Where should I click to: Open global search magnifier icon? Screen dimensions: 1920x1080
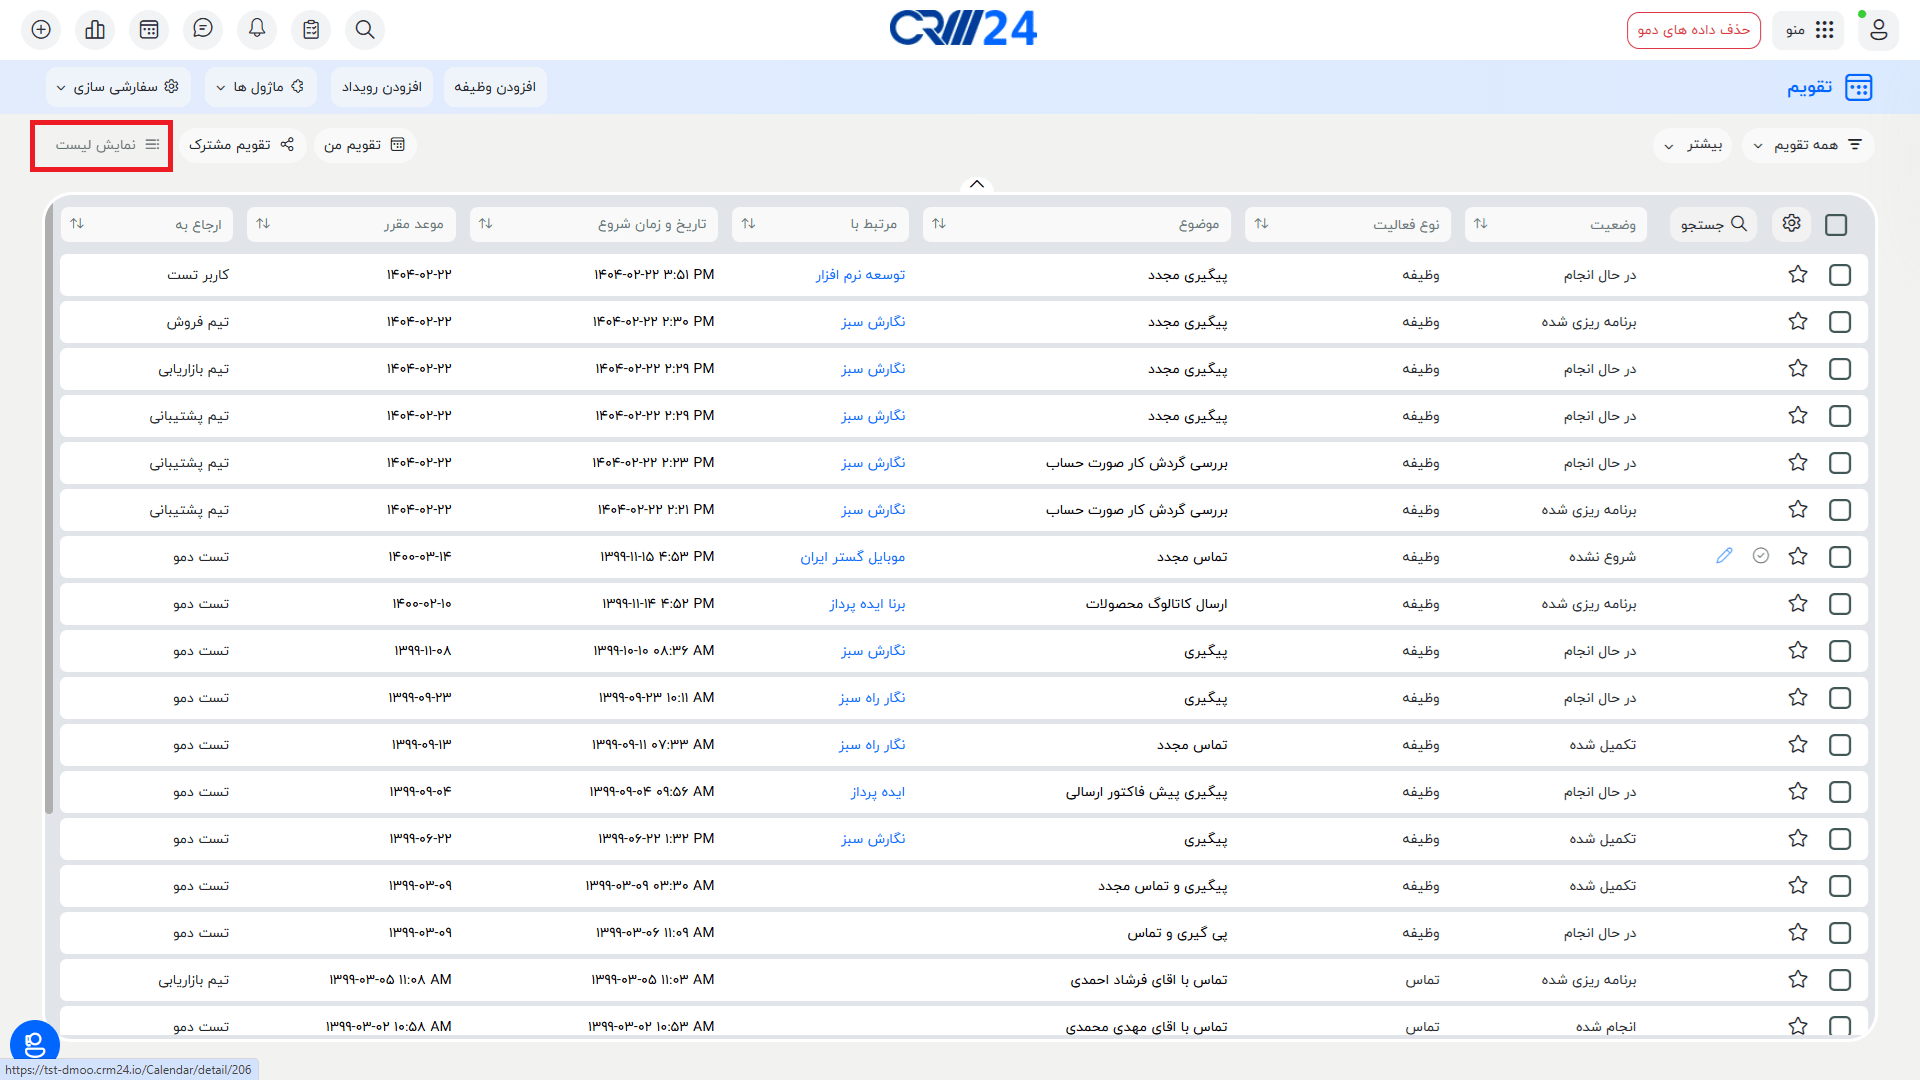click(364, 29)
